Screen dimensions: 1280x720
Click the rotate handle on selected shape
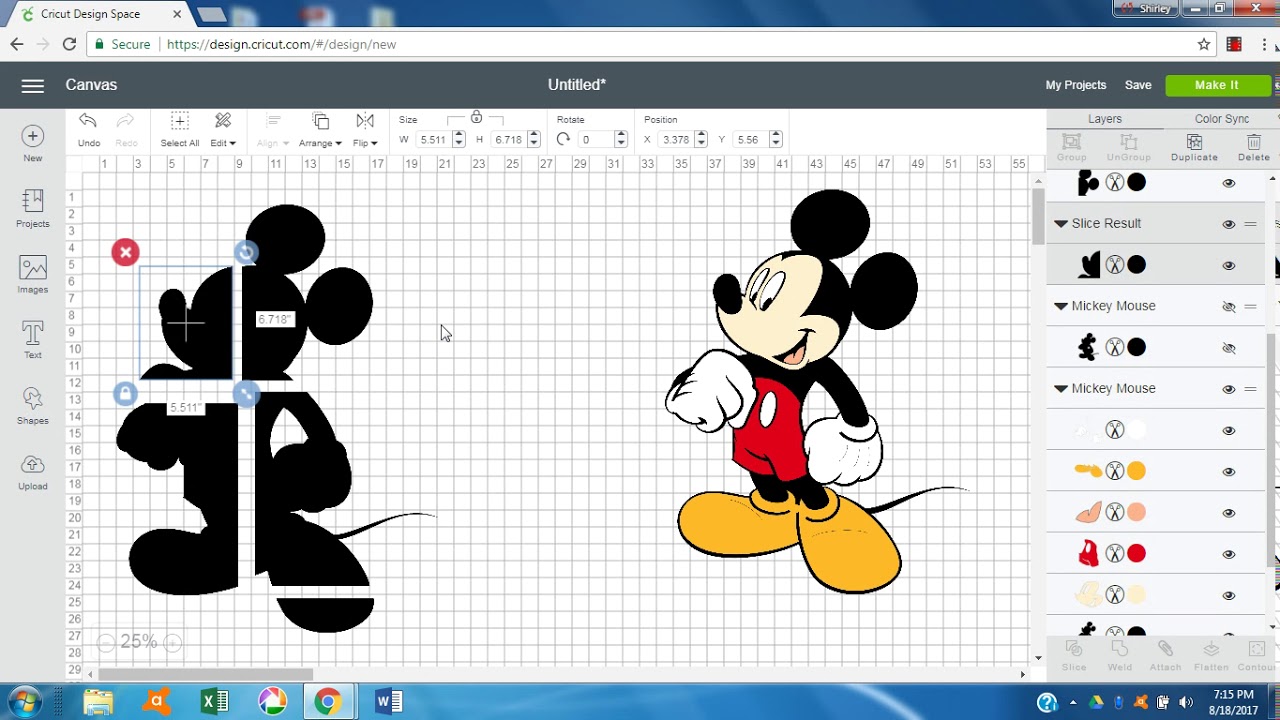[246, 252]
